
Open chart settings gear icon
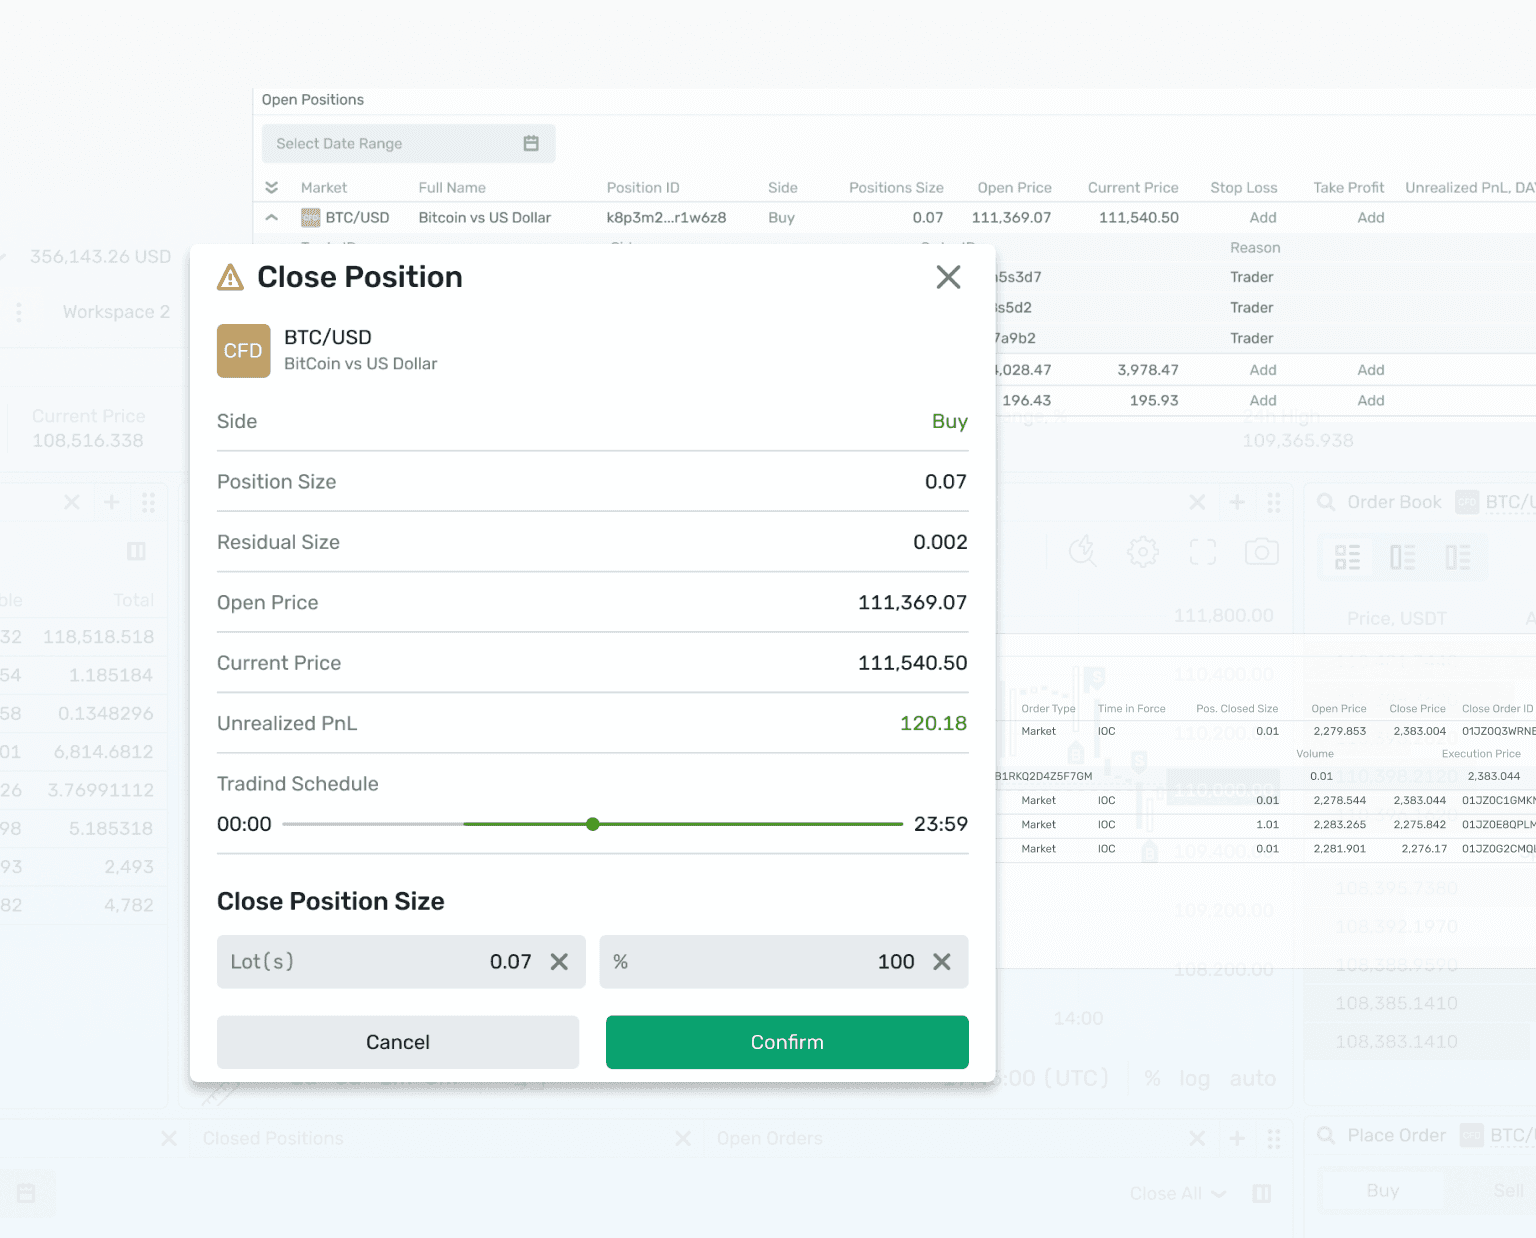click(1143, 552)
